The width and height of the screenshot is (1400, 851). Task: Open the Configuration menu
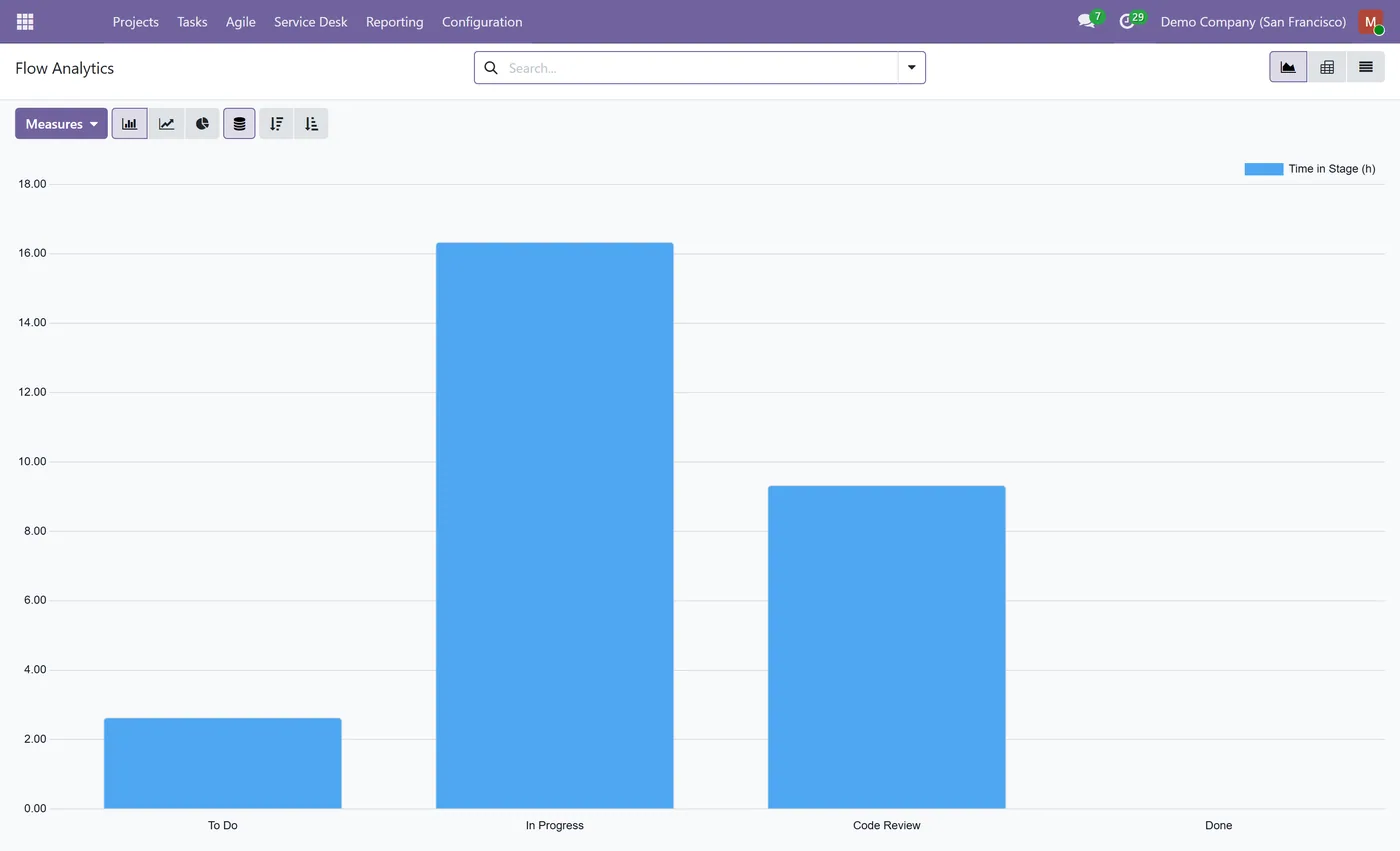pos(482,21)
